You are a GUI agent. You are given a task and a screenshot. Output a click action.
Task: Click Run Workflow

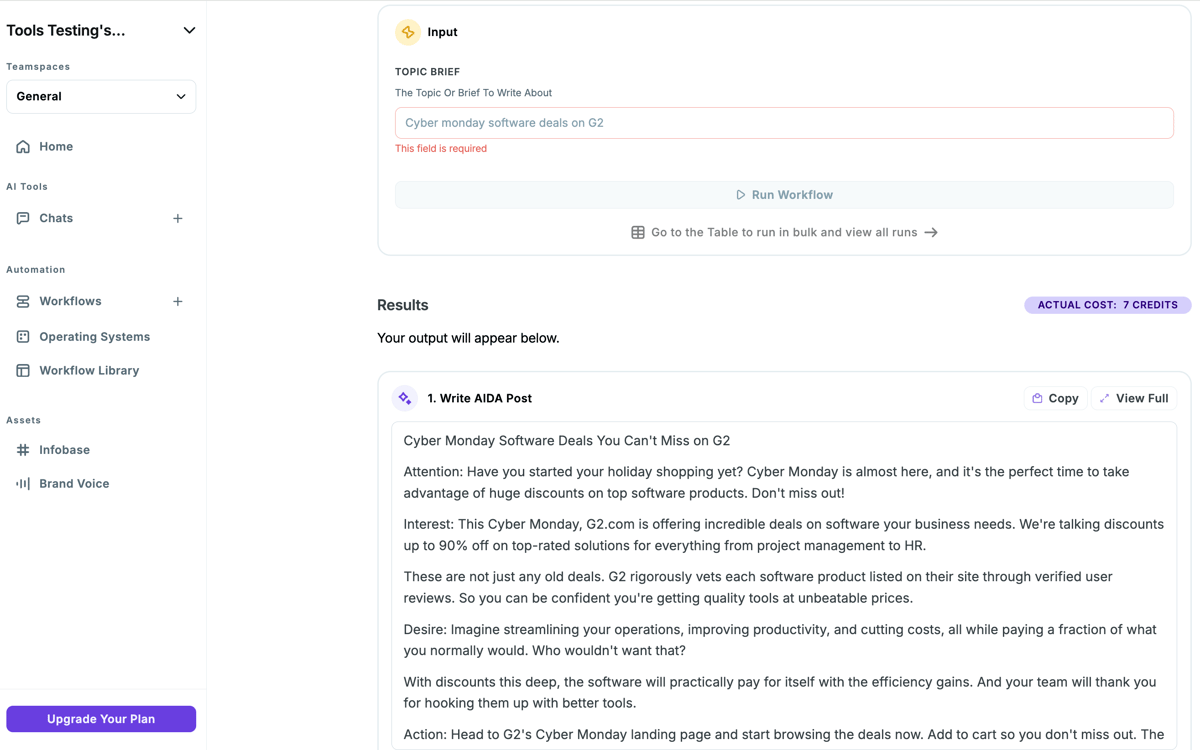point(784,194)
